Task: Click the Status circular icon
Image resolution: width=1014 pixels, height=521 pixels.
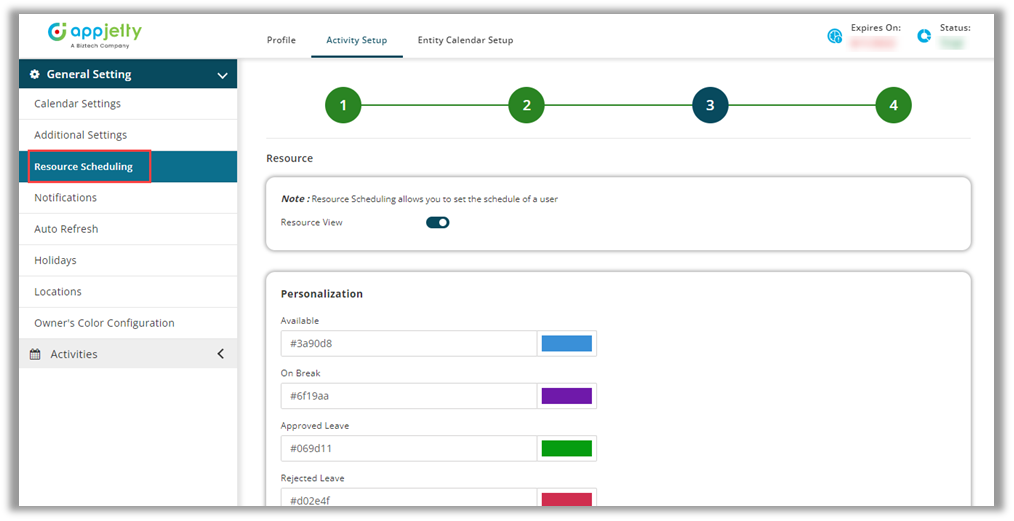Action: 924,36
